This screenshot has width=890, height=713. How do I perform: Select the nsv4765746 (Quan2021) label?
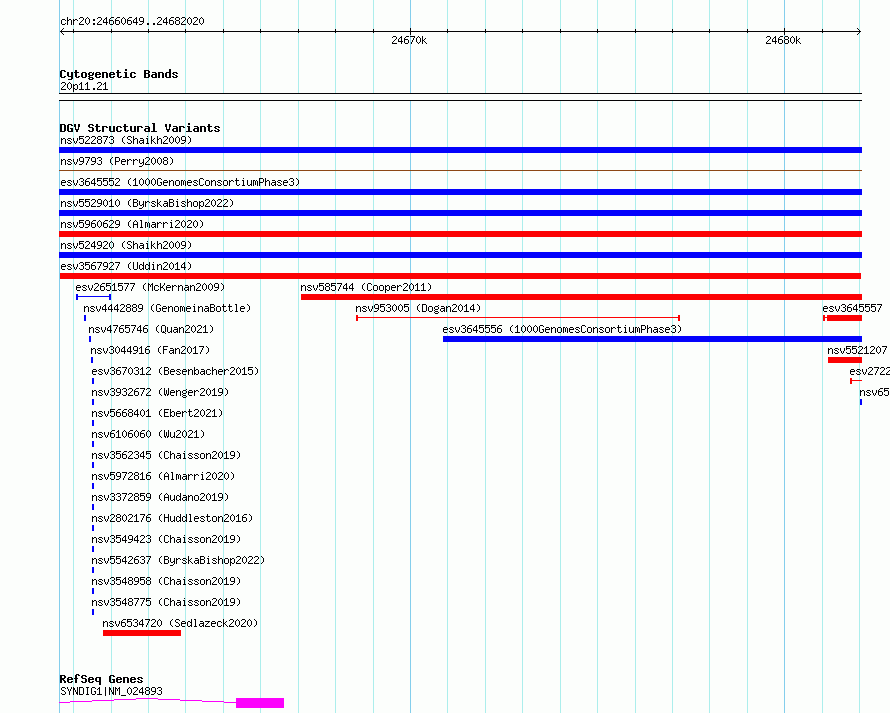coord(151,329)
